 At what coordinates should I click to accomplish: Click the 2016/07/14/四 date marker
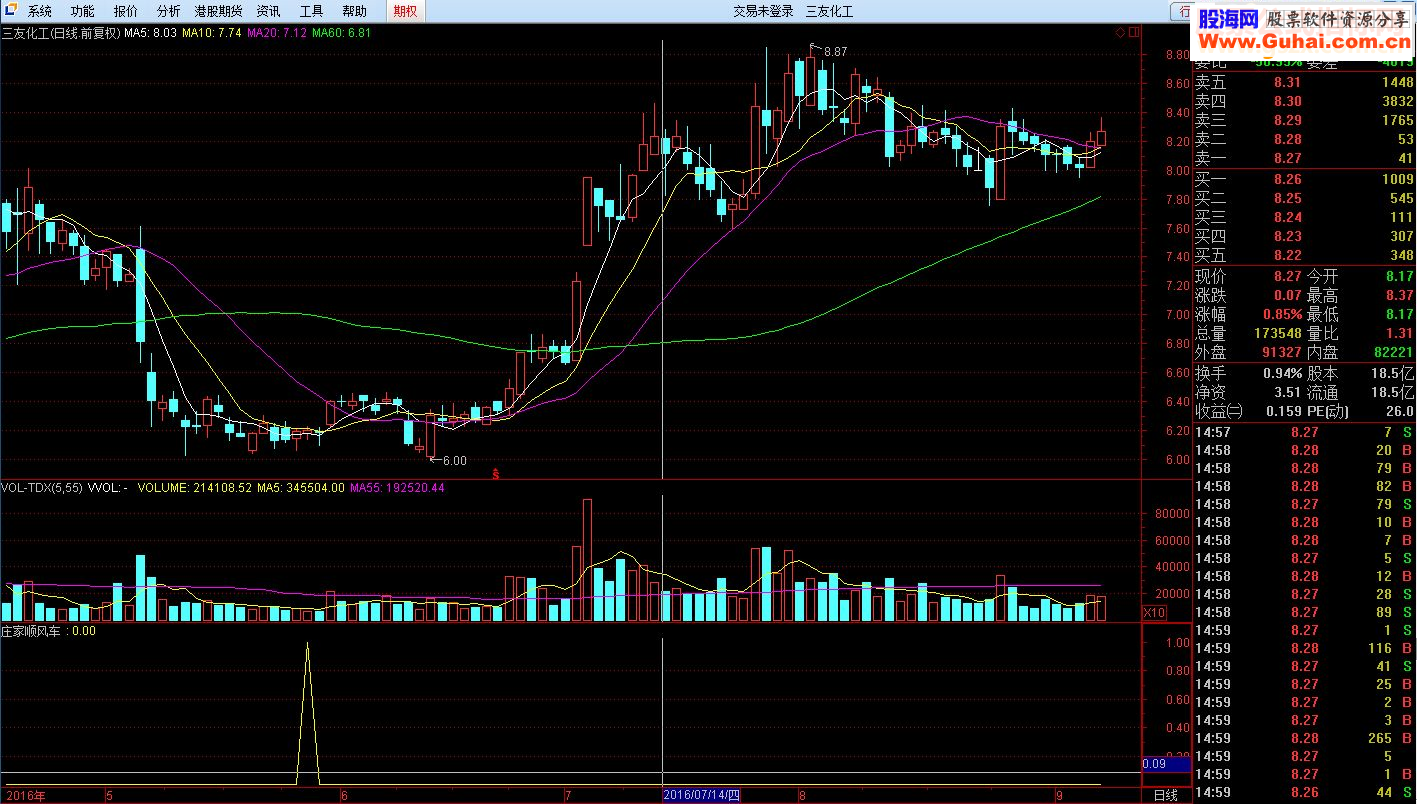(x=702, y=796)
